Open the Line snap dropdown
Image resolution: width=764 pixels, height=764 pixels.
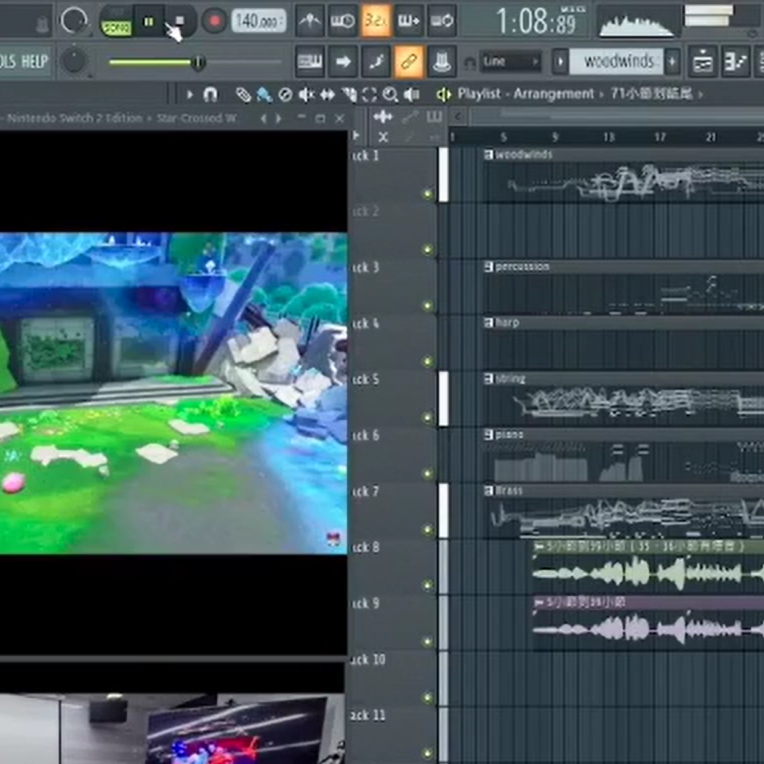point(510,62)
